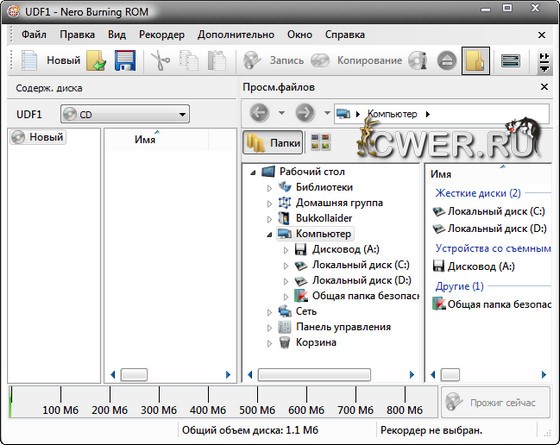The width and height of the screenshot is (560, 445).
Task: Click the recorder selection drive icon
Action: pos(510,61)
